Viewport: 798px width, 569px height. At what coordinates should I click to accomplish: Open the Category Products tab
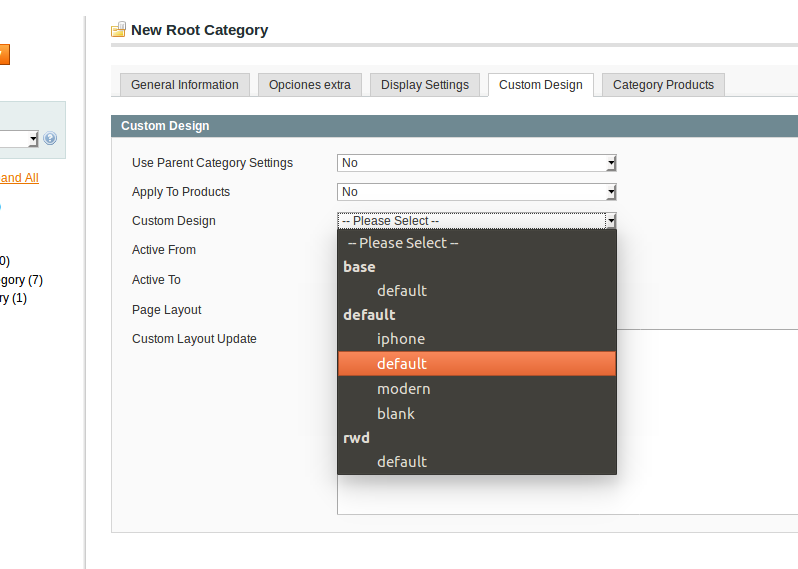pyautogui.click(x=663, y=85)
